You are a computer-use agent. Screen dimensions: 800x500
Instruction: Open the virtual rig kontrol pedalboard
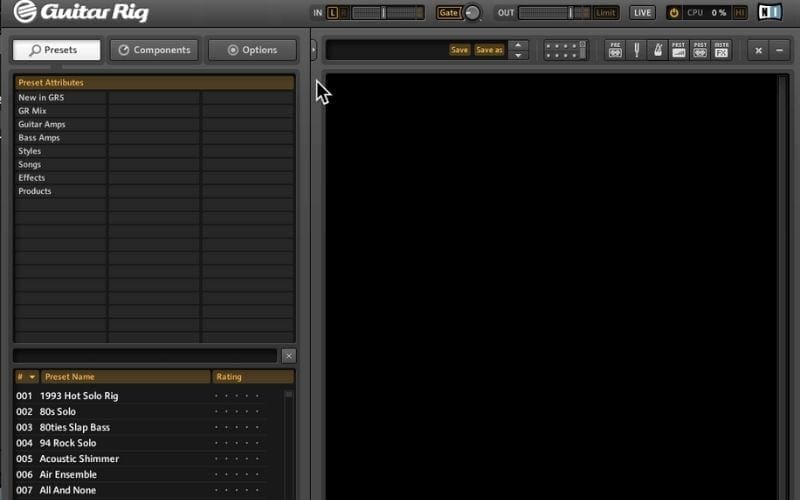click(x=565, y=50)
